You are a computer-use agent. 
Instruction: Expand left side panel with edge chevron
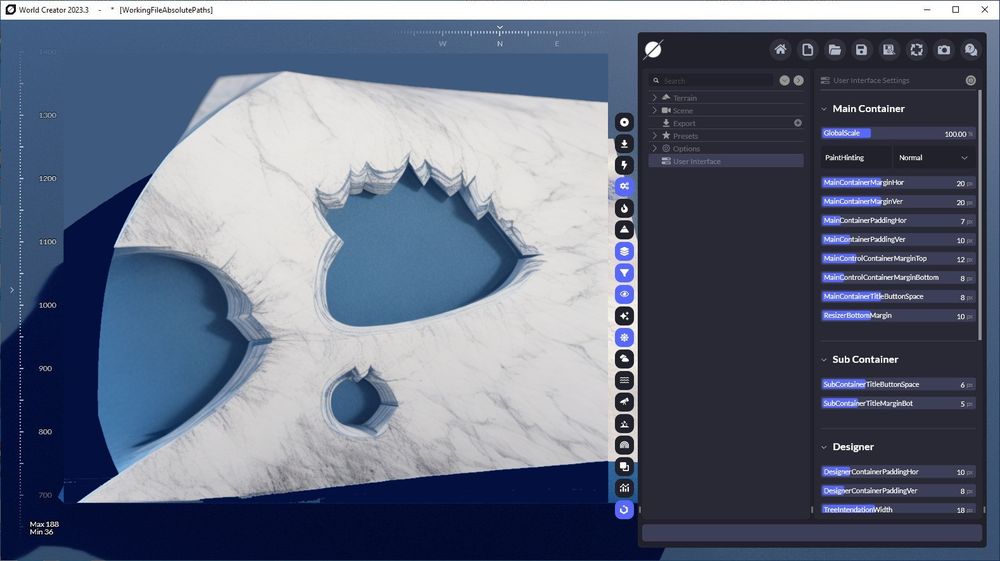pyautogui.click(x=11, y=290)
